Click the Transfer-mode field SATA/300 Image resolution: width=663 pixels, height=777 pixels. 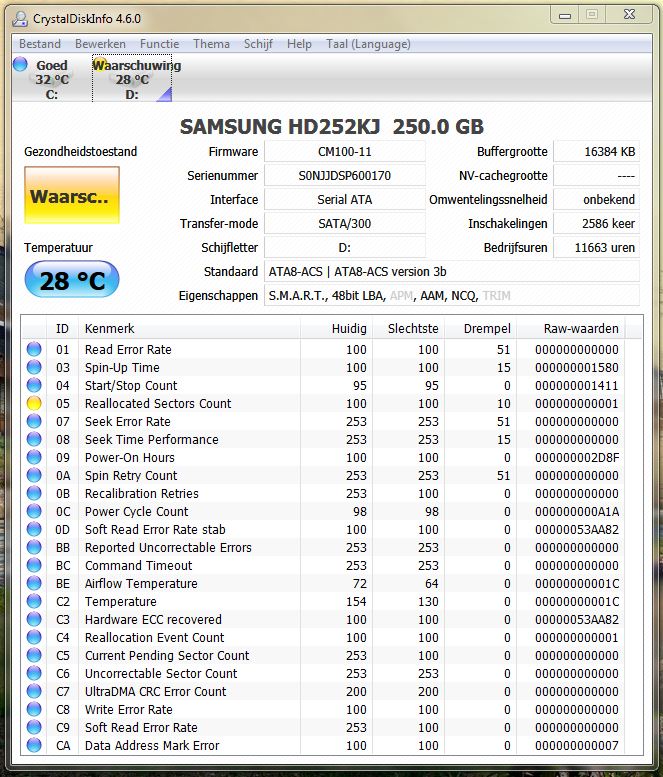345,223
